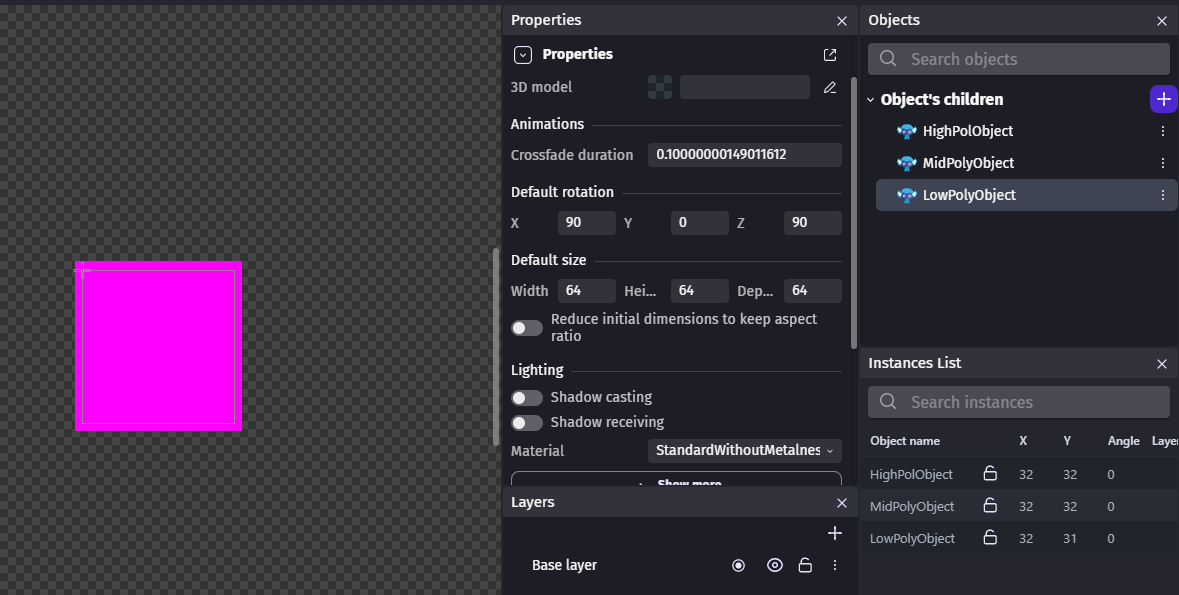The image size is (1179, 595).
Task: Add a new layer with plus icon
Action: tap(835, 533)
